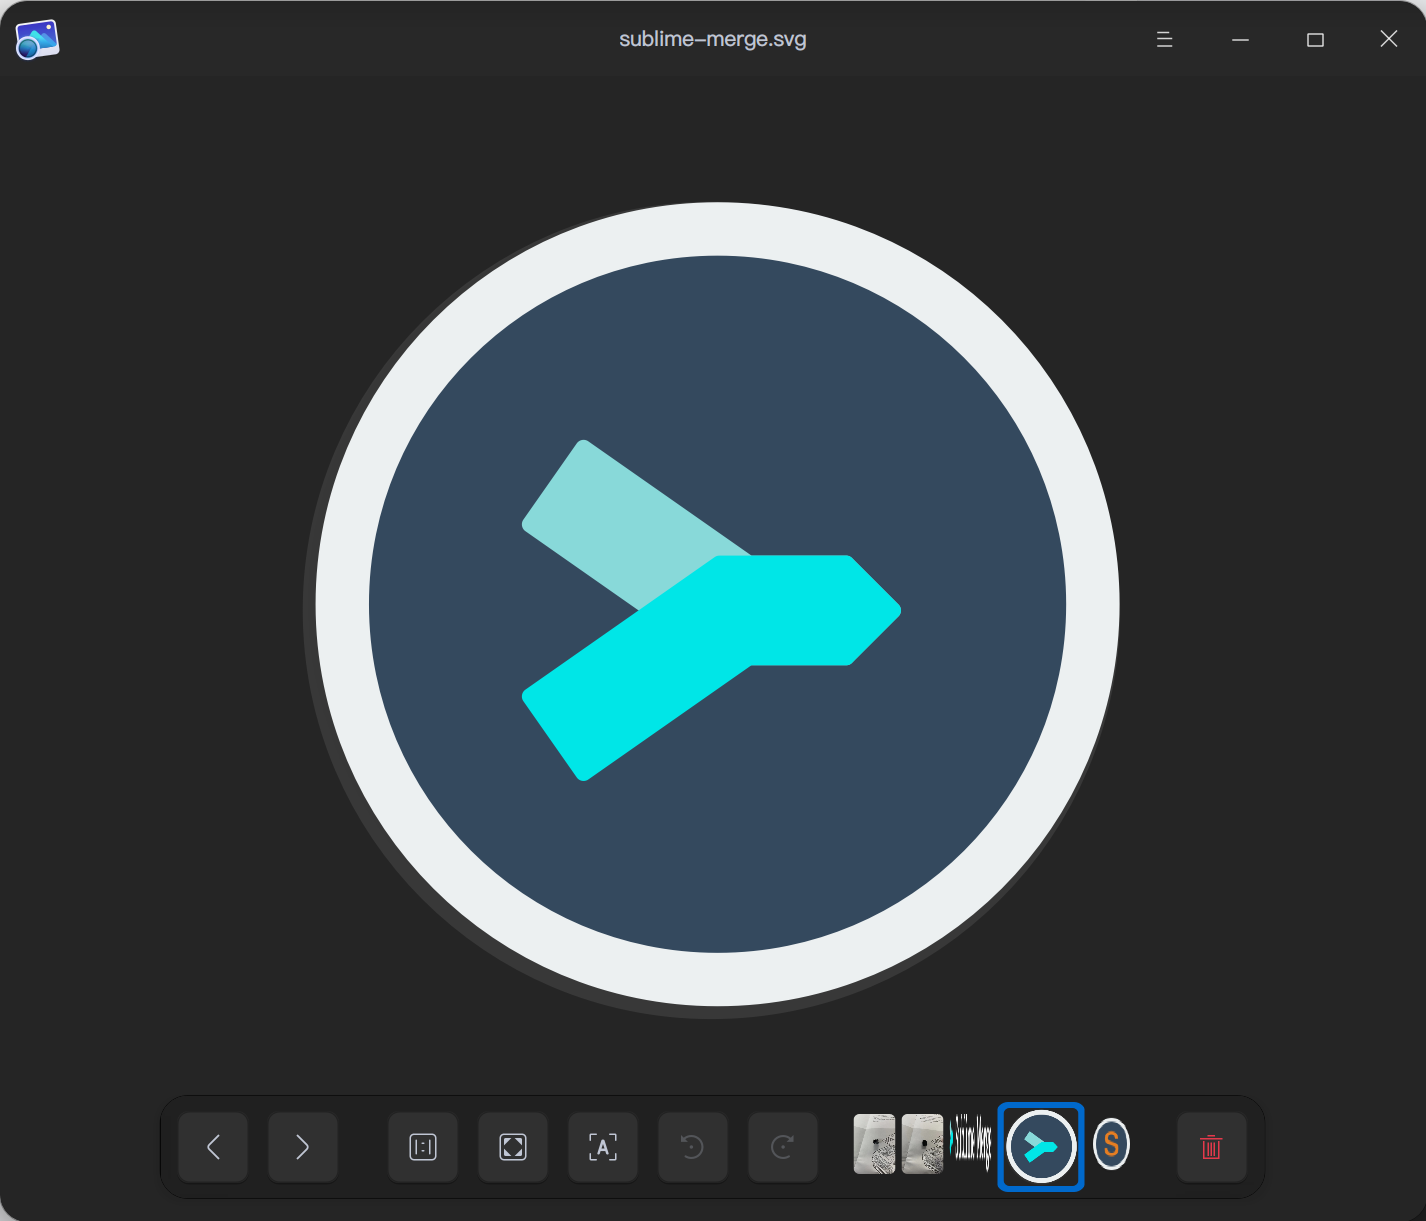Show image at 1:1 actual size

point(423,1147)
